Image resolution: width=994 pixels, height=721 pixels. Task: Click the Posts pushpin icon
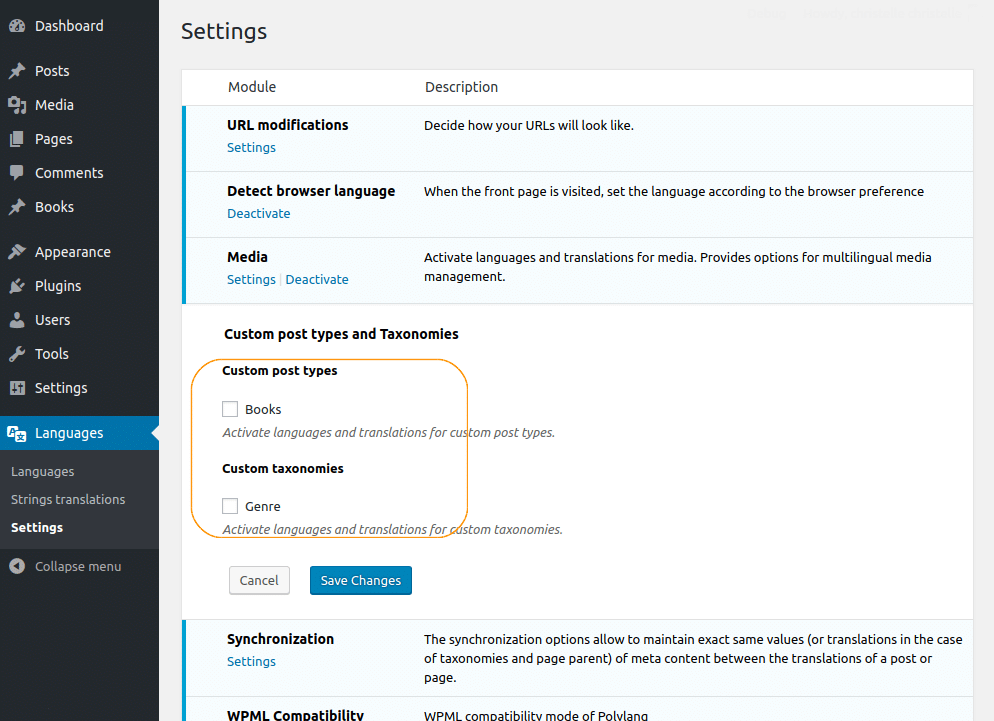tap(17, 71)
